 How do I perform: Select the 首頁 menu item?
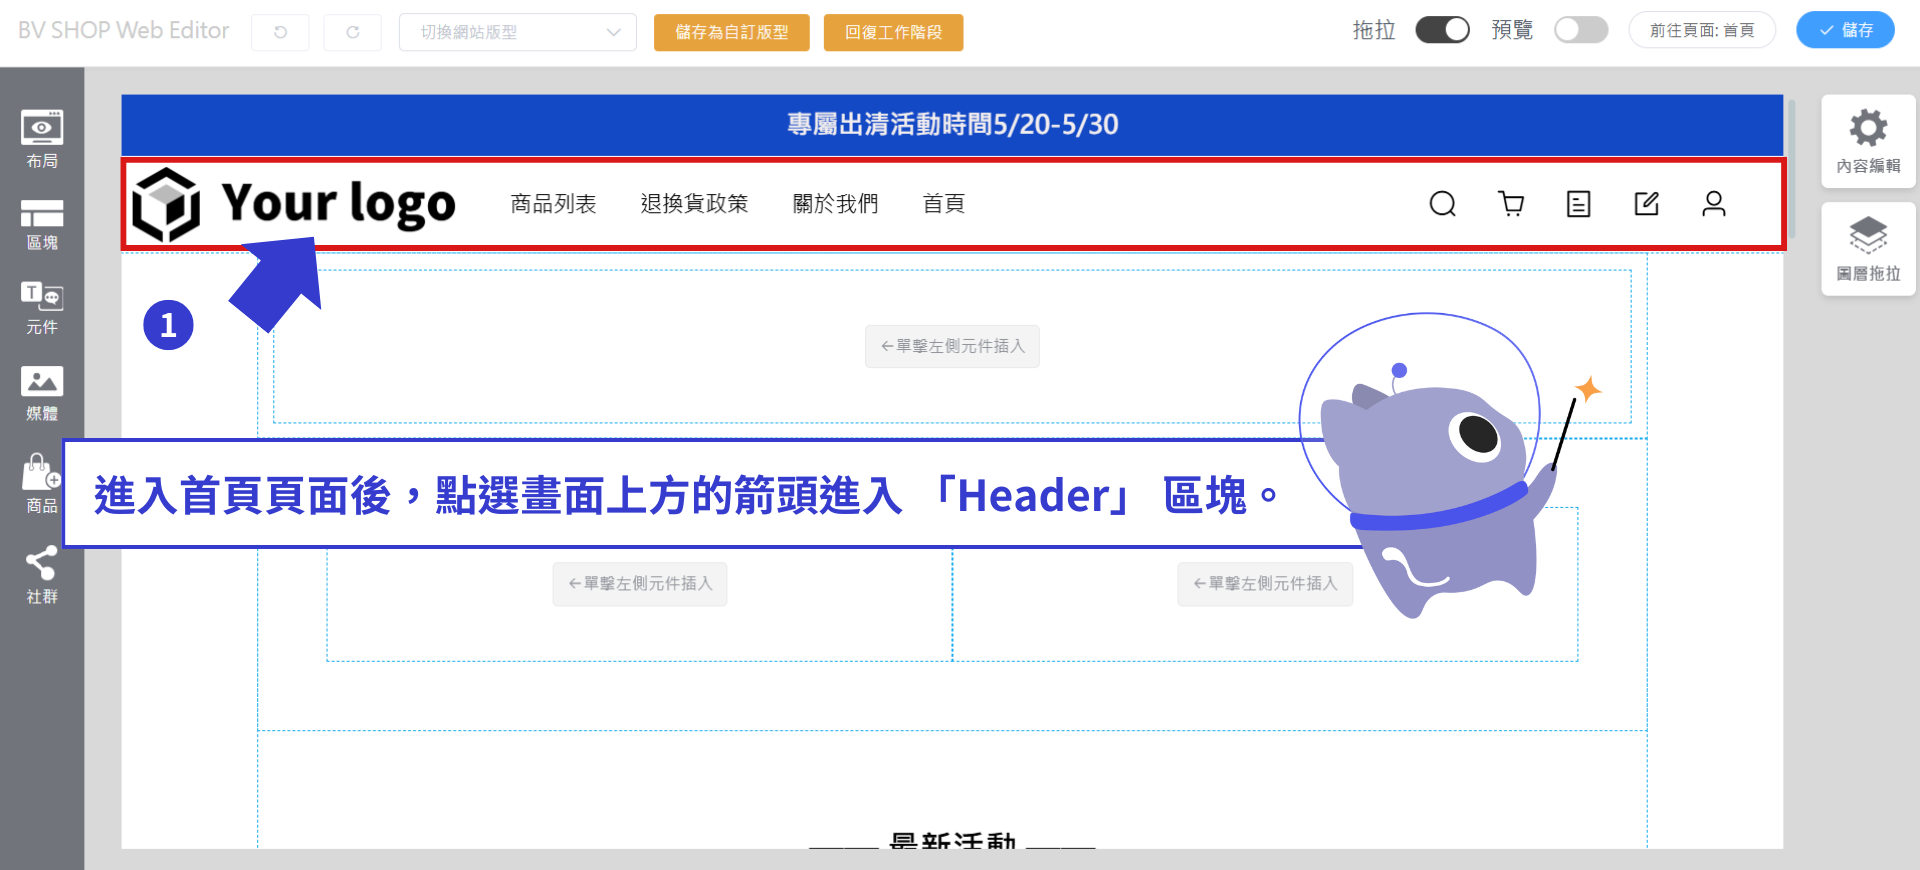click(x=943, y=204)
